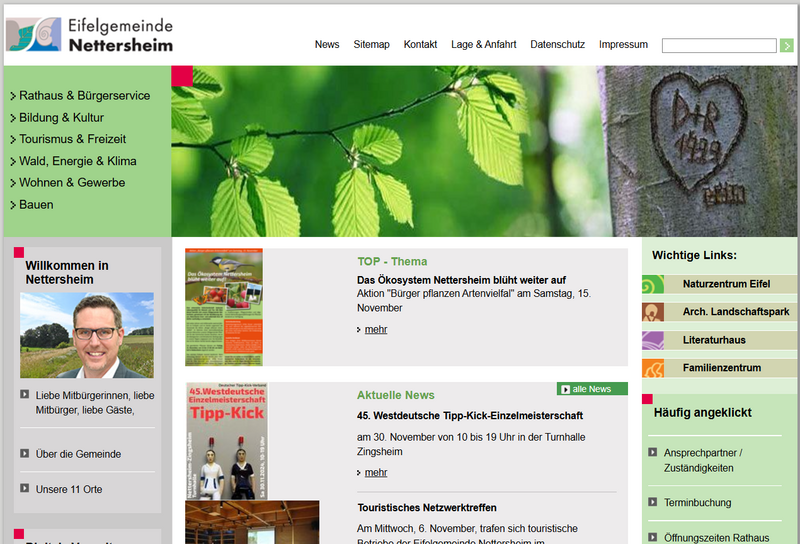Click arrow icon beside Ansprechpartner / Zuständigkeiten
This screenshot has width=800, height=544.
point(653,452)
